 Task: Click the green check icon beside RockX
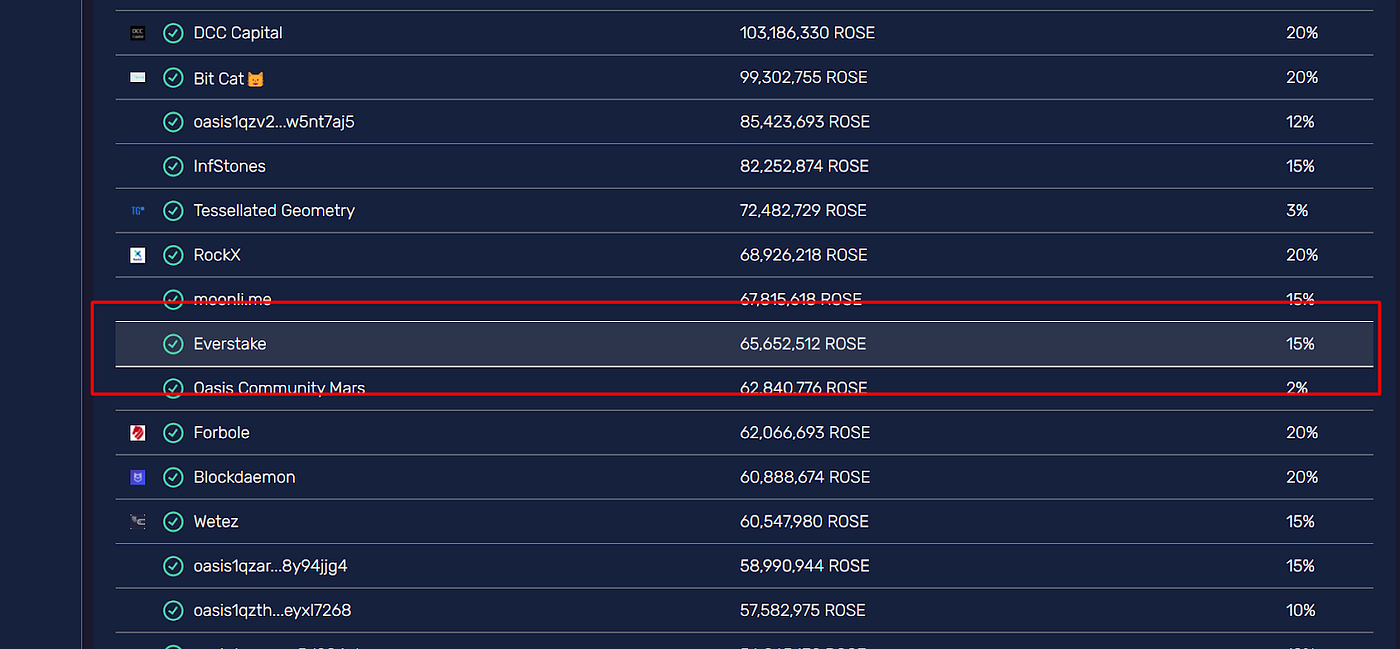coord(173,255)
